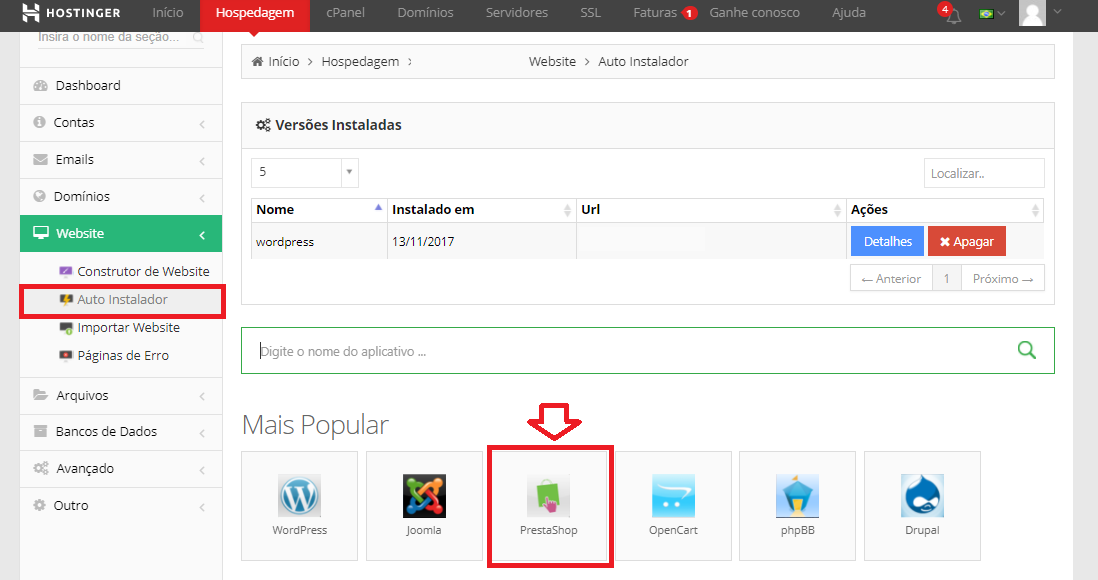This screenshot has height=580, width=1098.
Task: Click the blue Detalhes button
Action: pos(887,241)
